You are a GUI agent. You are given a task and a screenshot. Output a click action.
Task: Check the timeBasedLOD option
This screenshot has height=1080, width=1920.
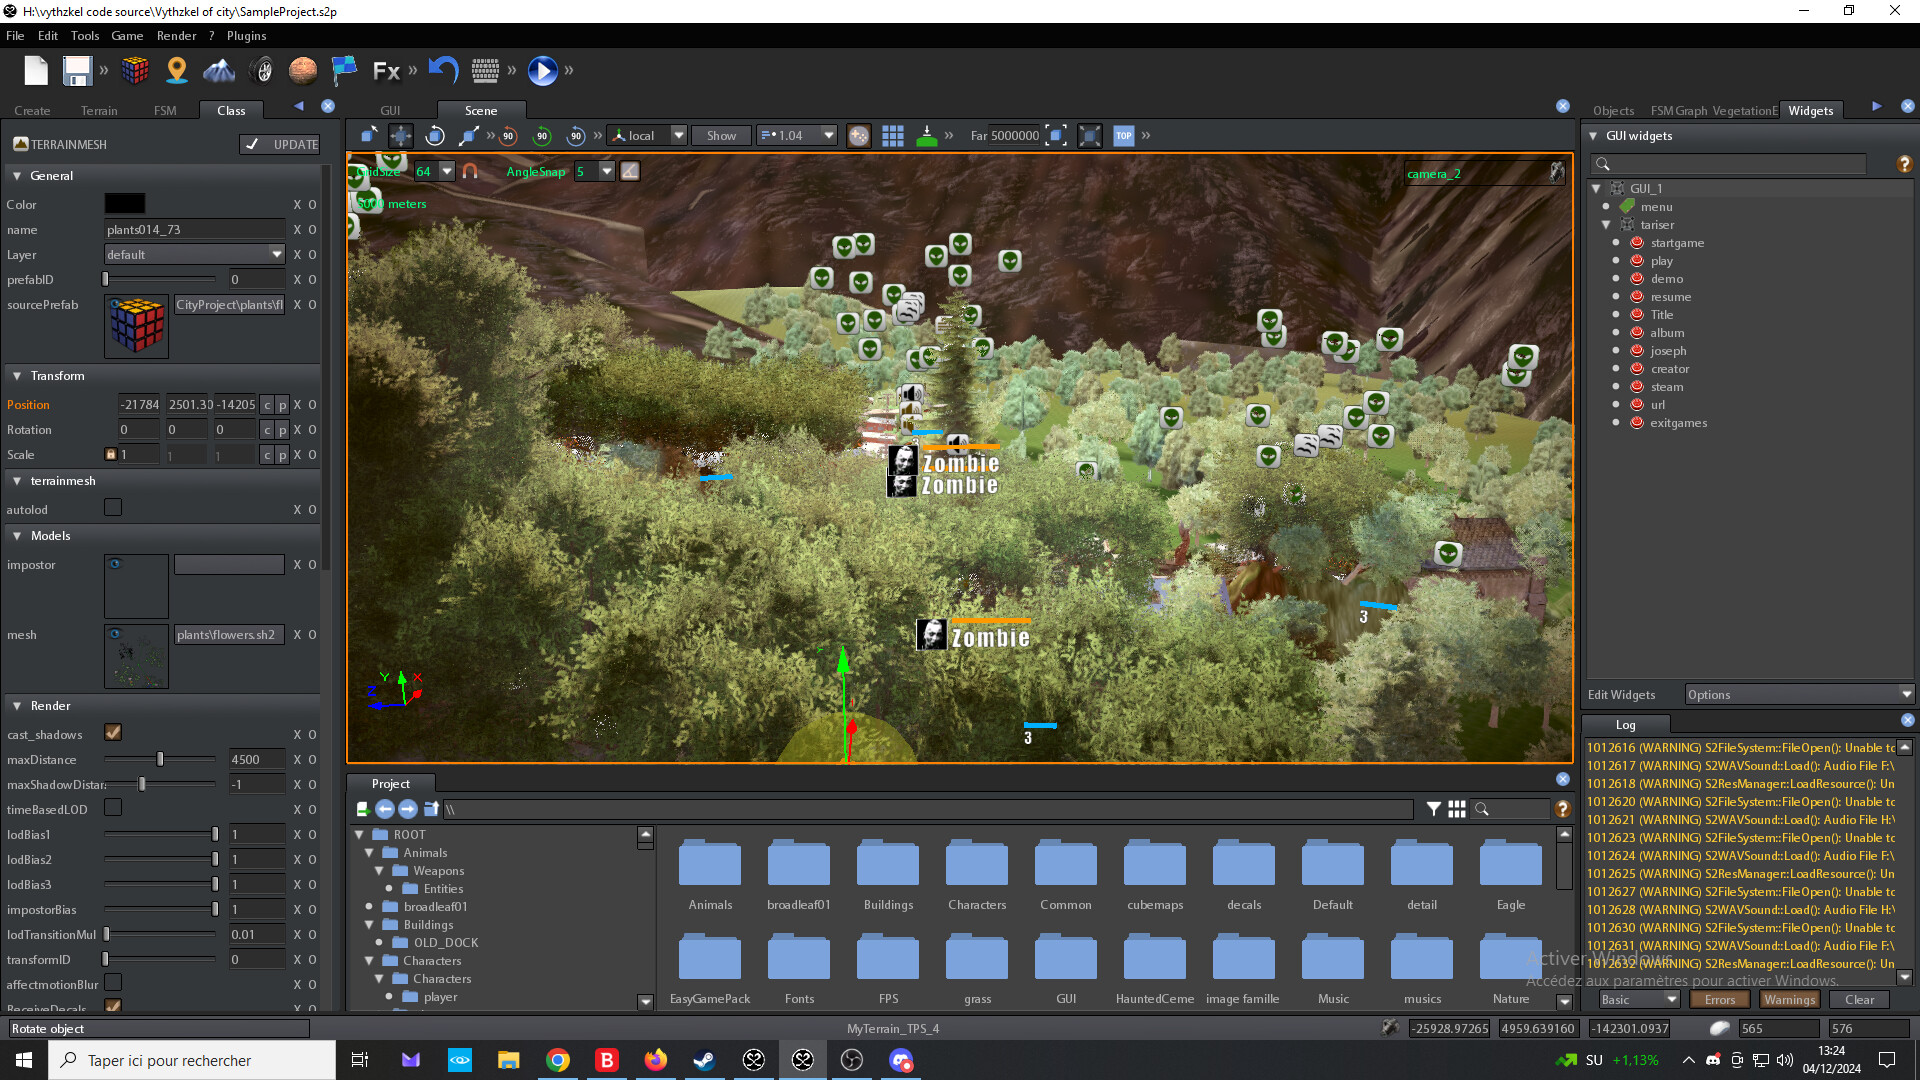112,808
